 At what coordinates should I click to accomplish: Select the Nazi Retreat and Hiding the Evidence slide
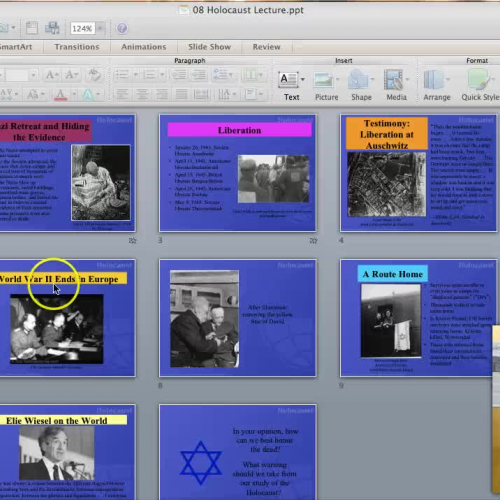coord(68,173)
